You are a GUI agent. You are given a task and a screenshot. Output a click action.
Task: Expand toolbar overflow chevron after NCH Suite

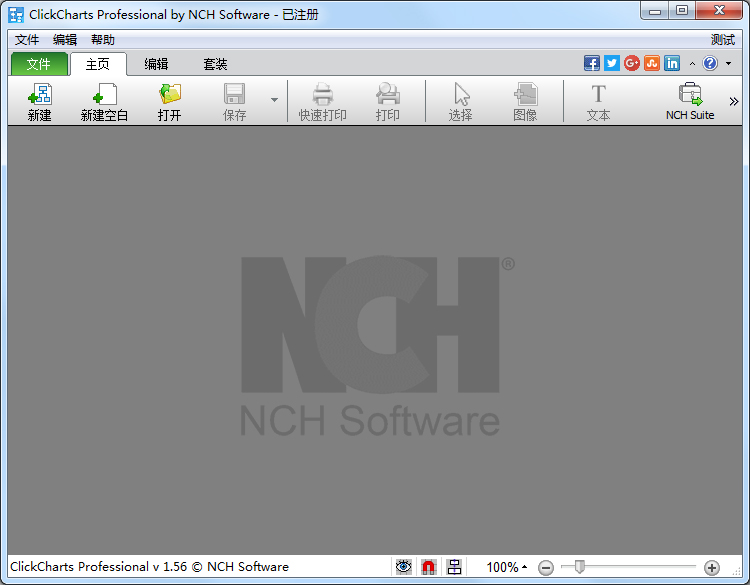tap(734, 101)
